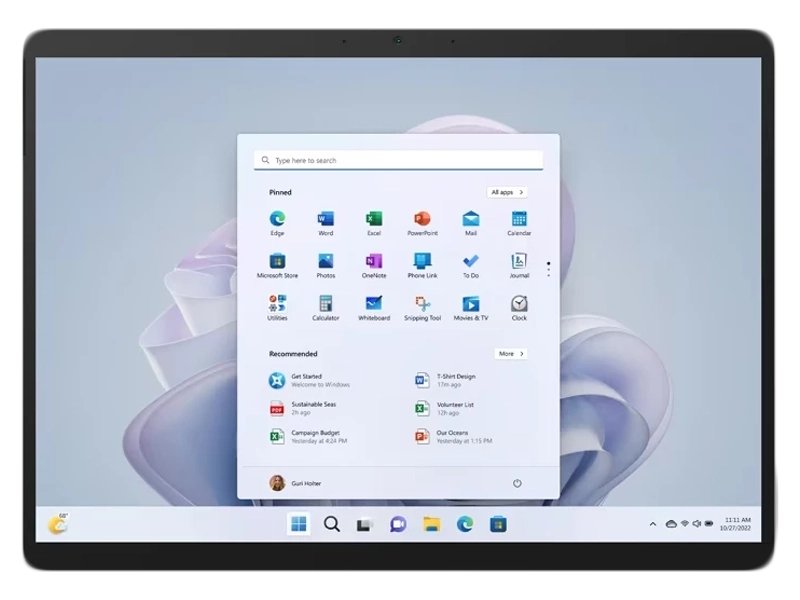
Task: Click the Wi-Fi tray icon
Action: pos(685,524)
